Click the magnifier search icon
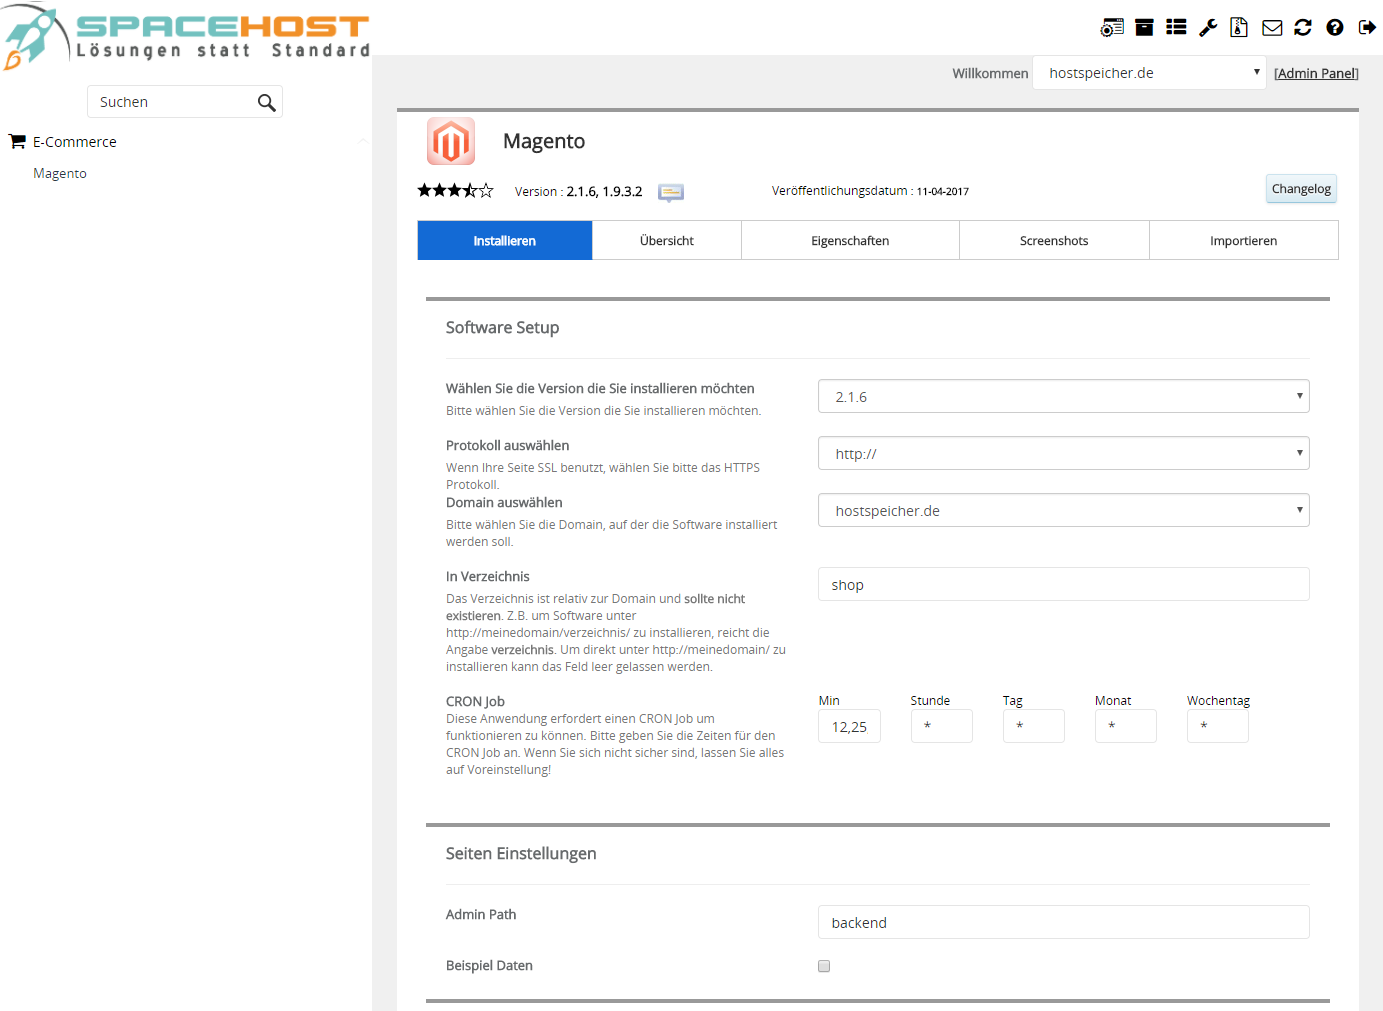The height and width of the screenshot is (1011, 1383). point(266,102)
